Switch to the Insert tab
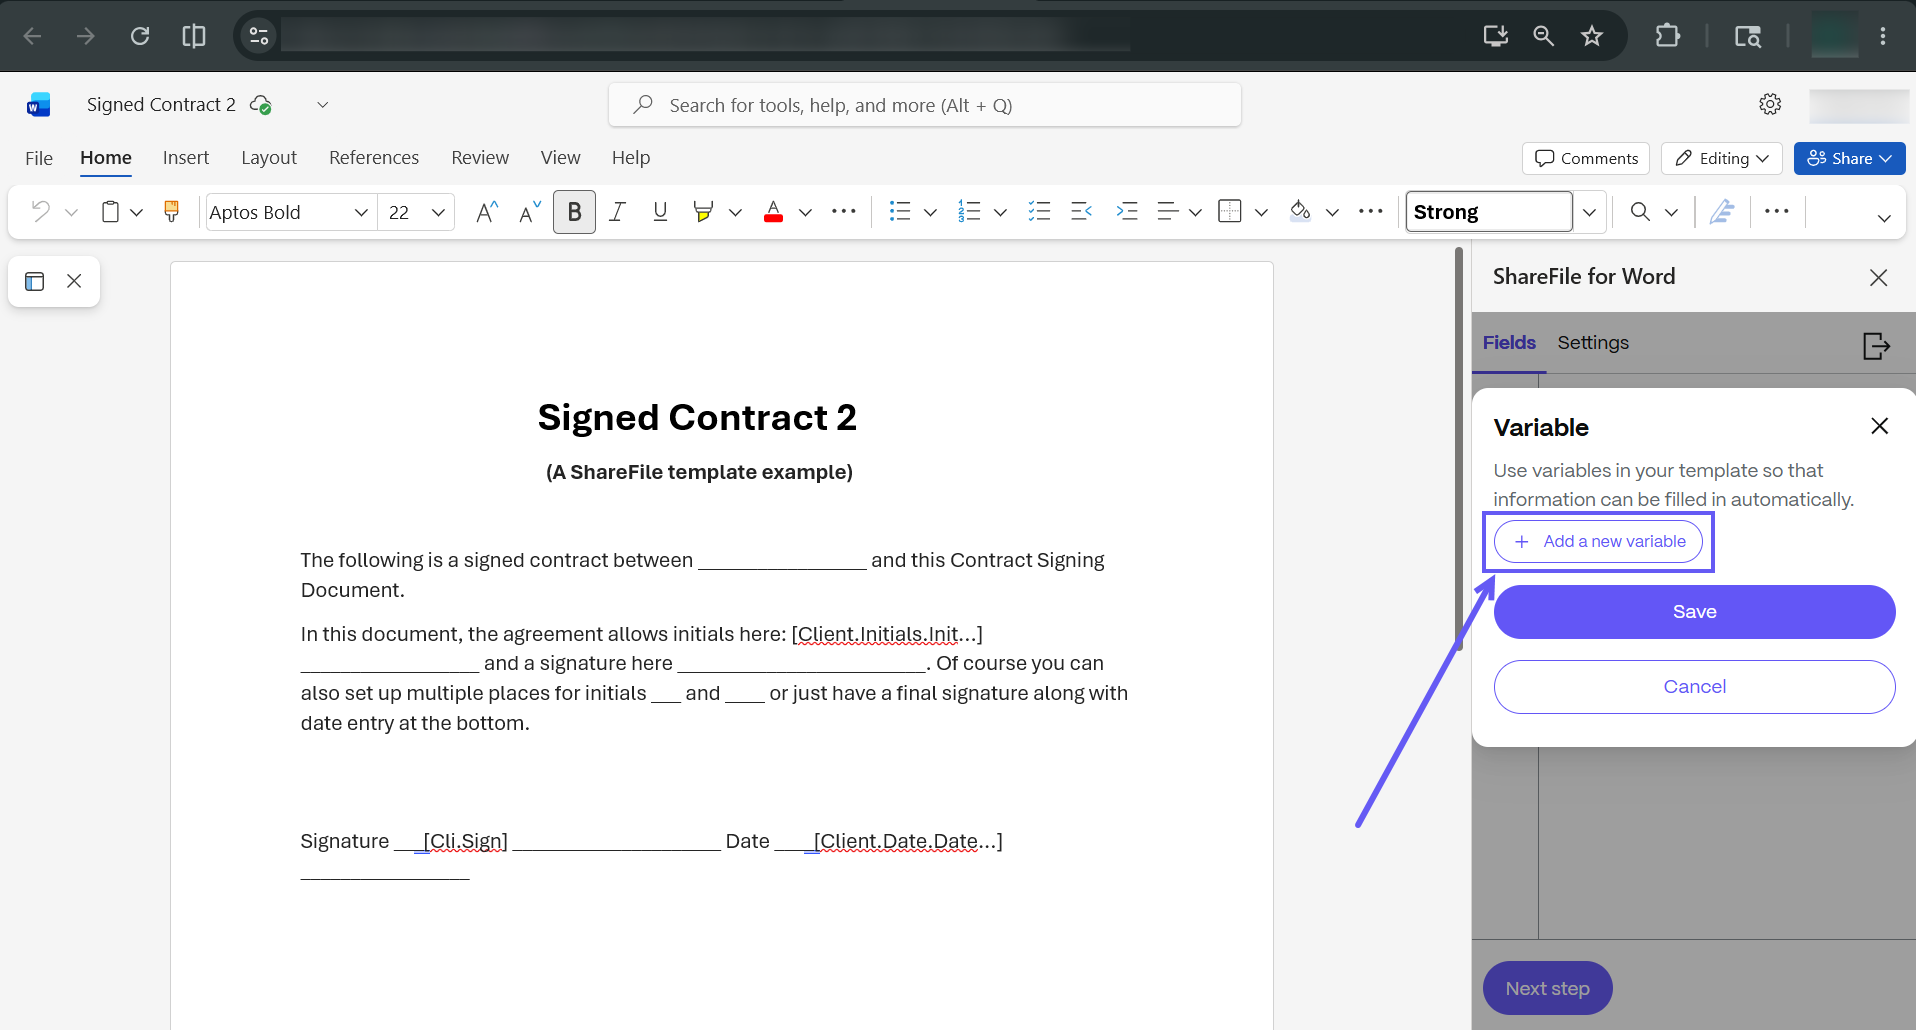 pyautogui.click(x=186, y=158)
